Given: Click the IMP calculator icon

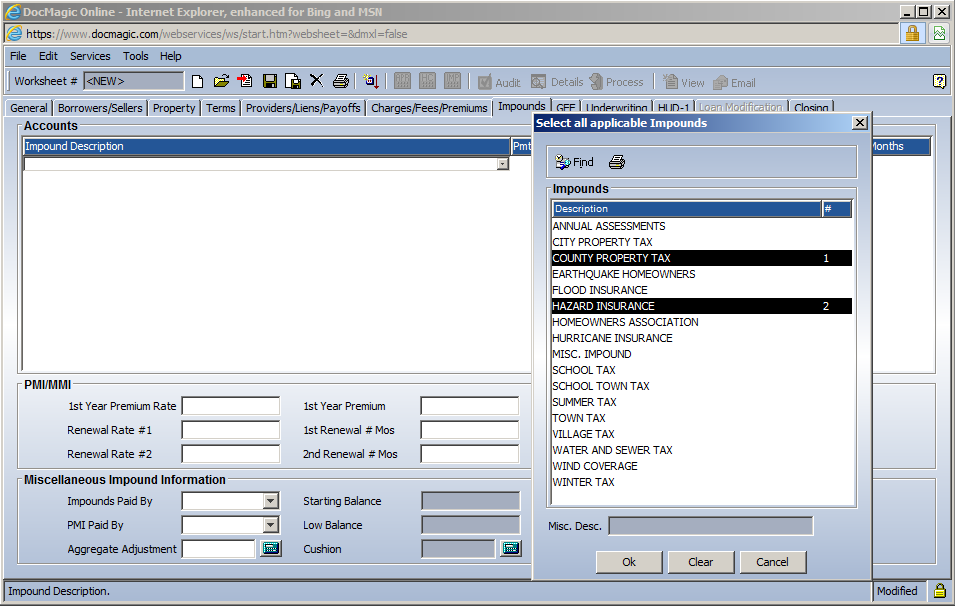Looking at the screenshot, I should click(453, 81).
